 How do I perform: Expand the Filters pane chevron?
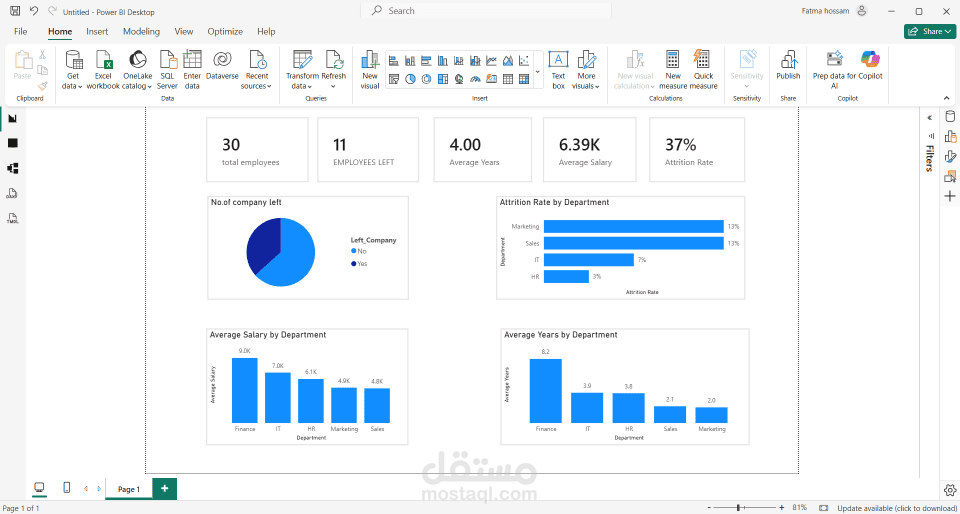(x=929, y=118)
